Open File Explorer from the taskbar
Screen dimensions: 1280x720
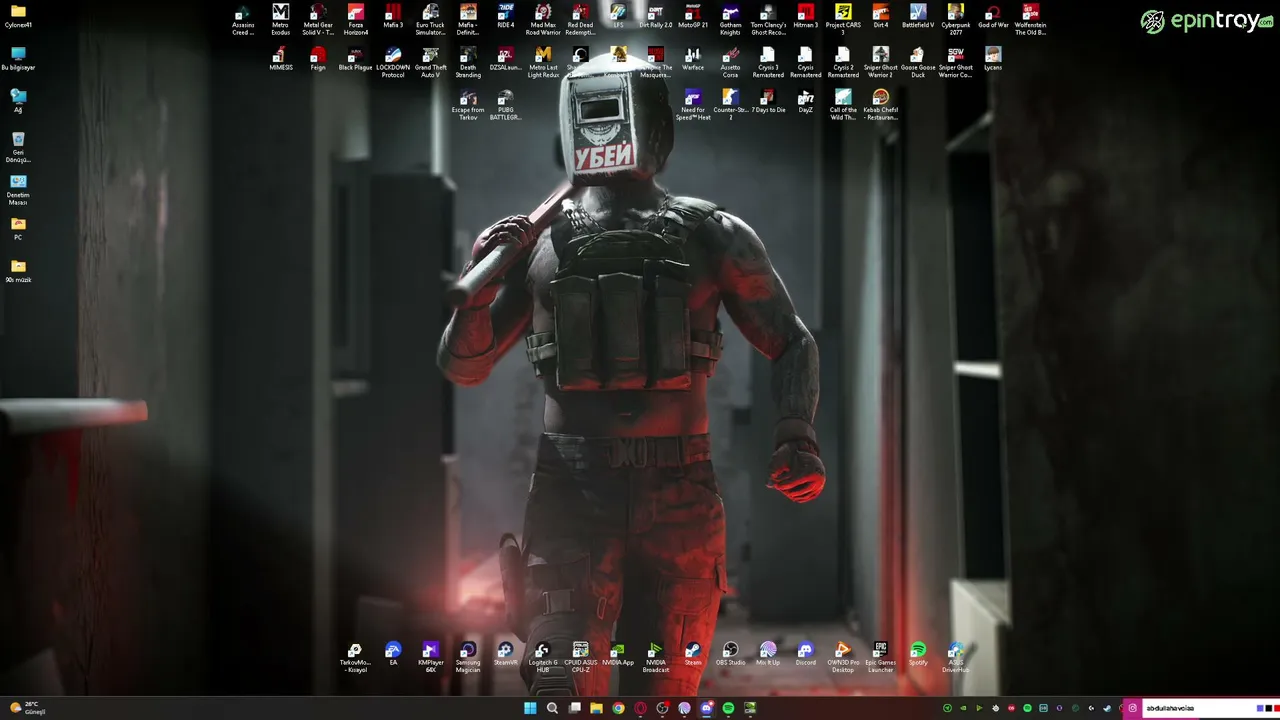[596, 708]
